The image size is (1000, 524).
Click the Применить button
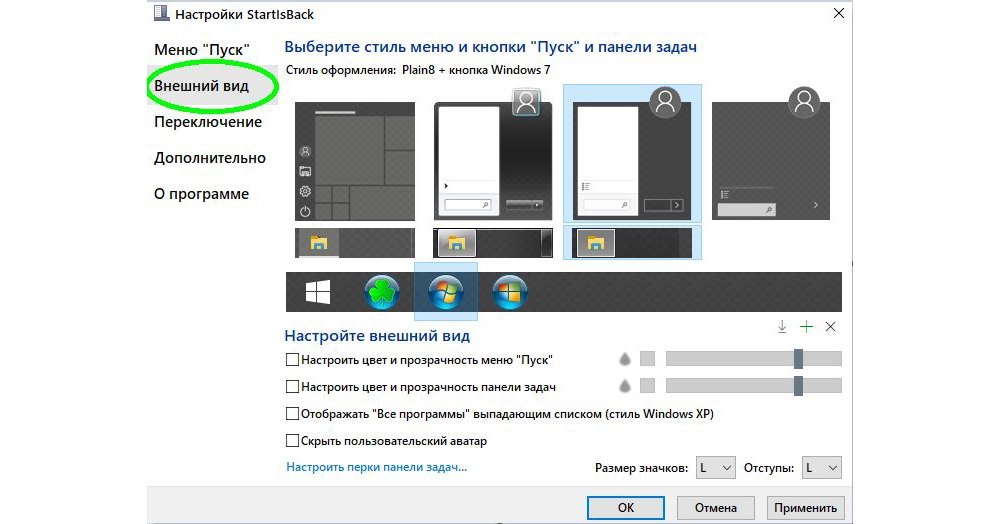[x=805, y=508]
